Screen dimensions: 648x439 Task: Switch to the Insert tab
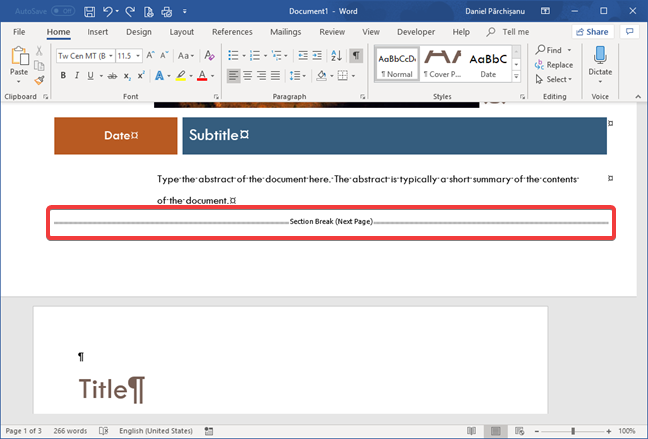[98, 32]
